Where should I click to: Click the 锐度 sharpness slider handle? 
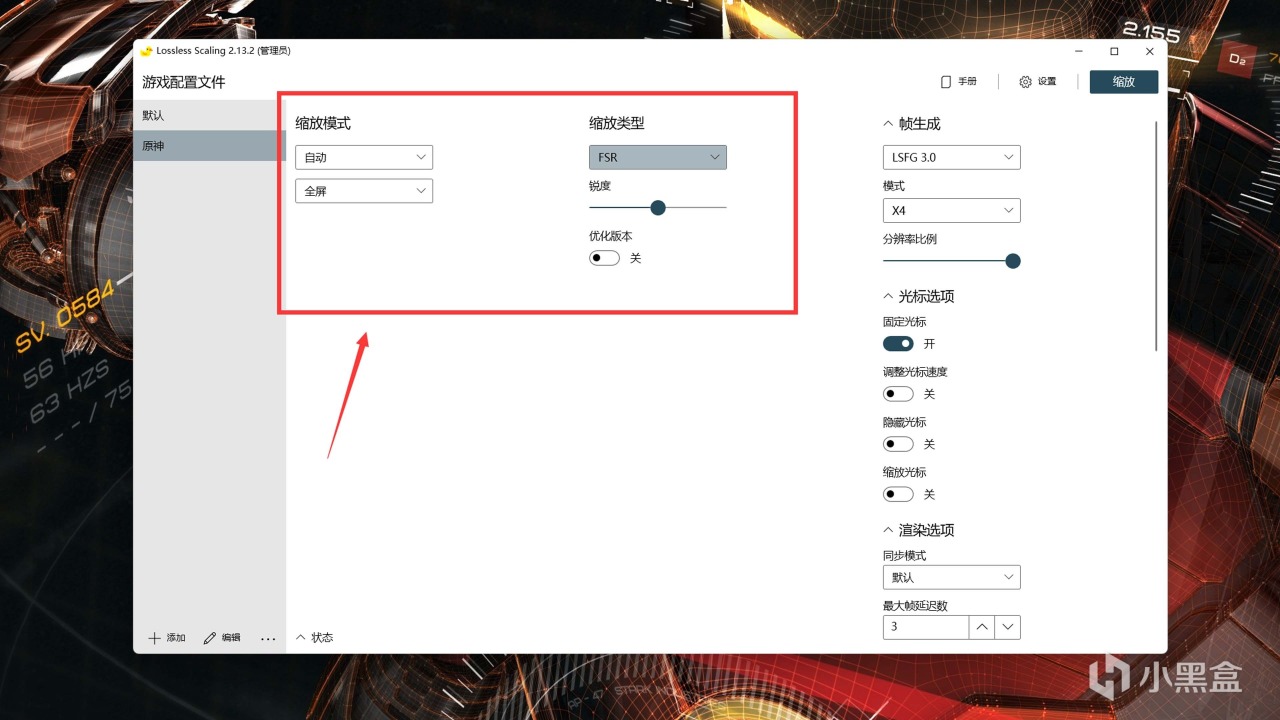coord(658,207)
